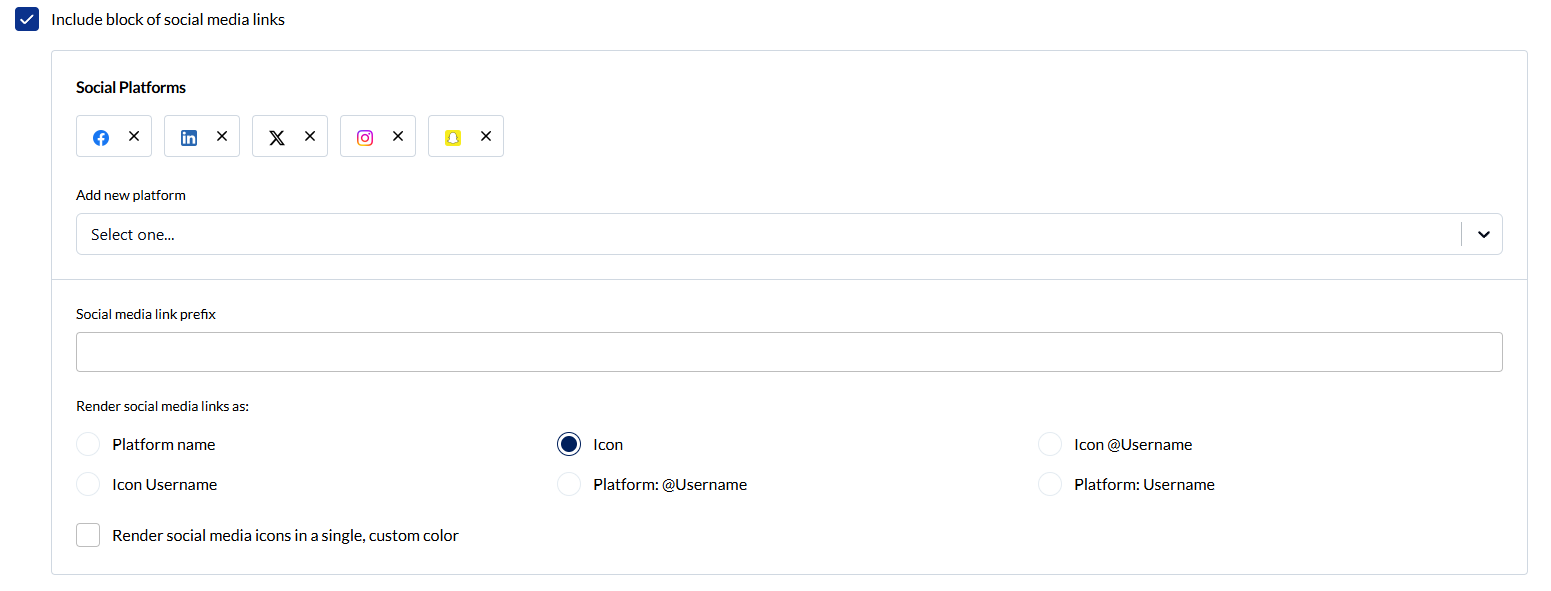The height and width of the screenshot is (591, 1551).
Task: Select the Icon radio option
Action: click(x=569, y=444)
